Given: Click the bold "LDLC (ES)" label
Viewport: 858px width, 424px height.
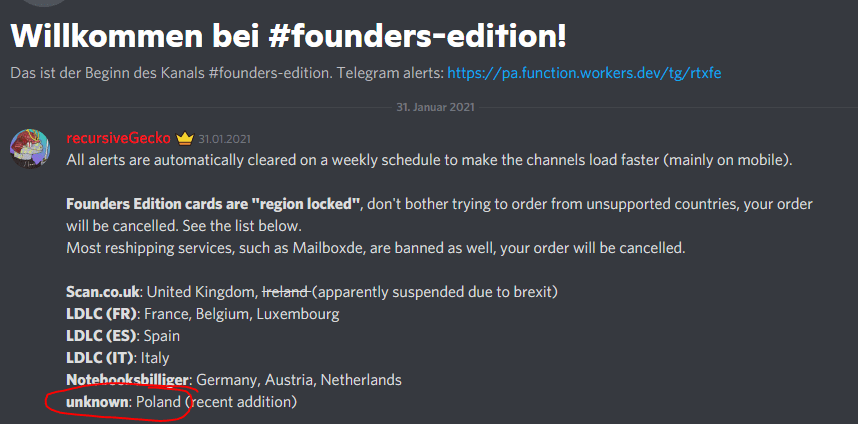Looking at the screenshot, I should coord(101,336).
